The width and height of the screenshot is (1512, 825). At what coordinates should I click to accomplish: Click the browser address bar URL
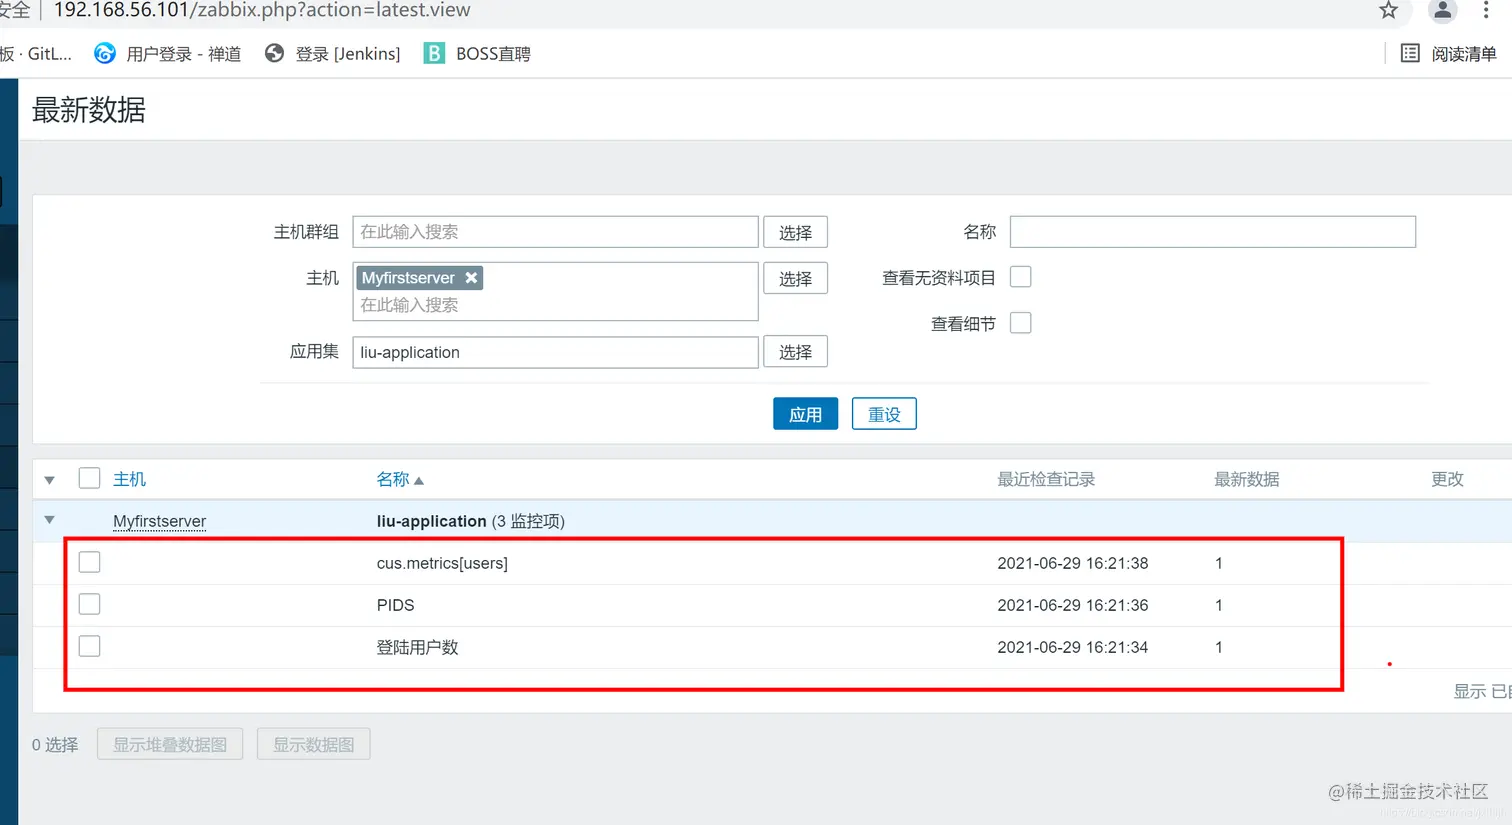pyautogui.click(x=262, y=11)
